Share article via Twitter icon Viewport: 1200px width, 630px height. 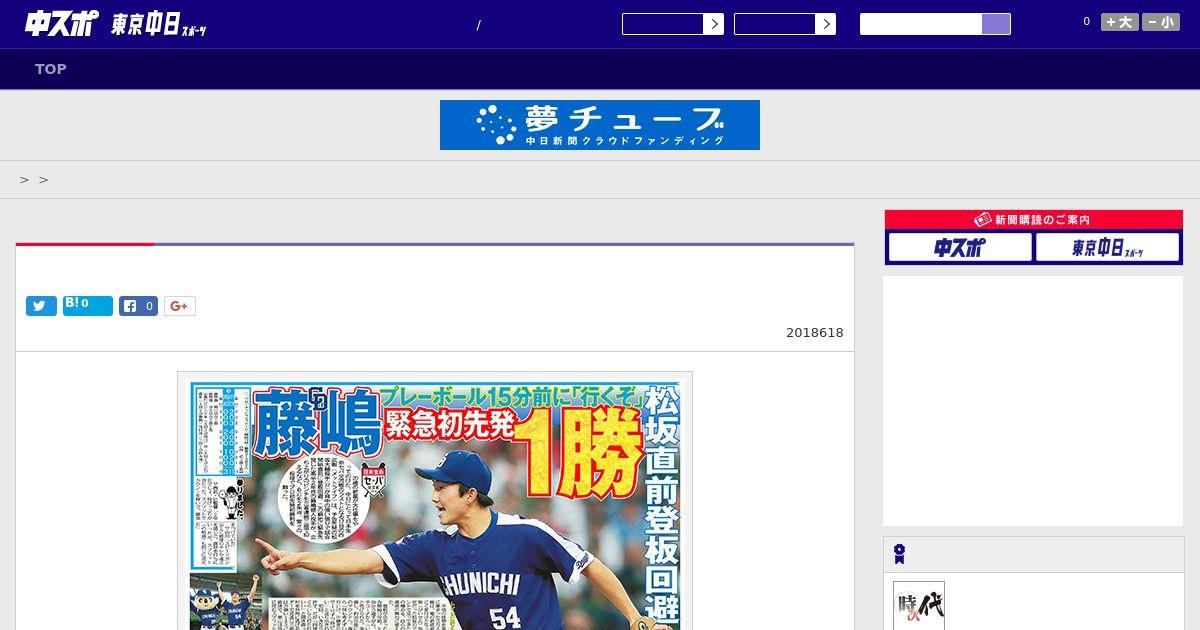[x=41, y=306]
